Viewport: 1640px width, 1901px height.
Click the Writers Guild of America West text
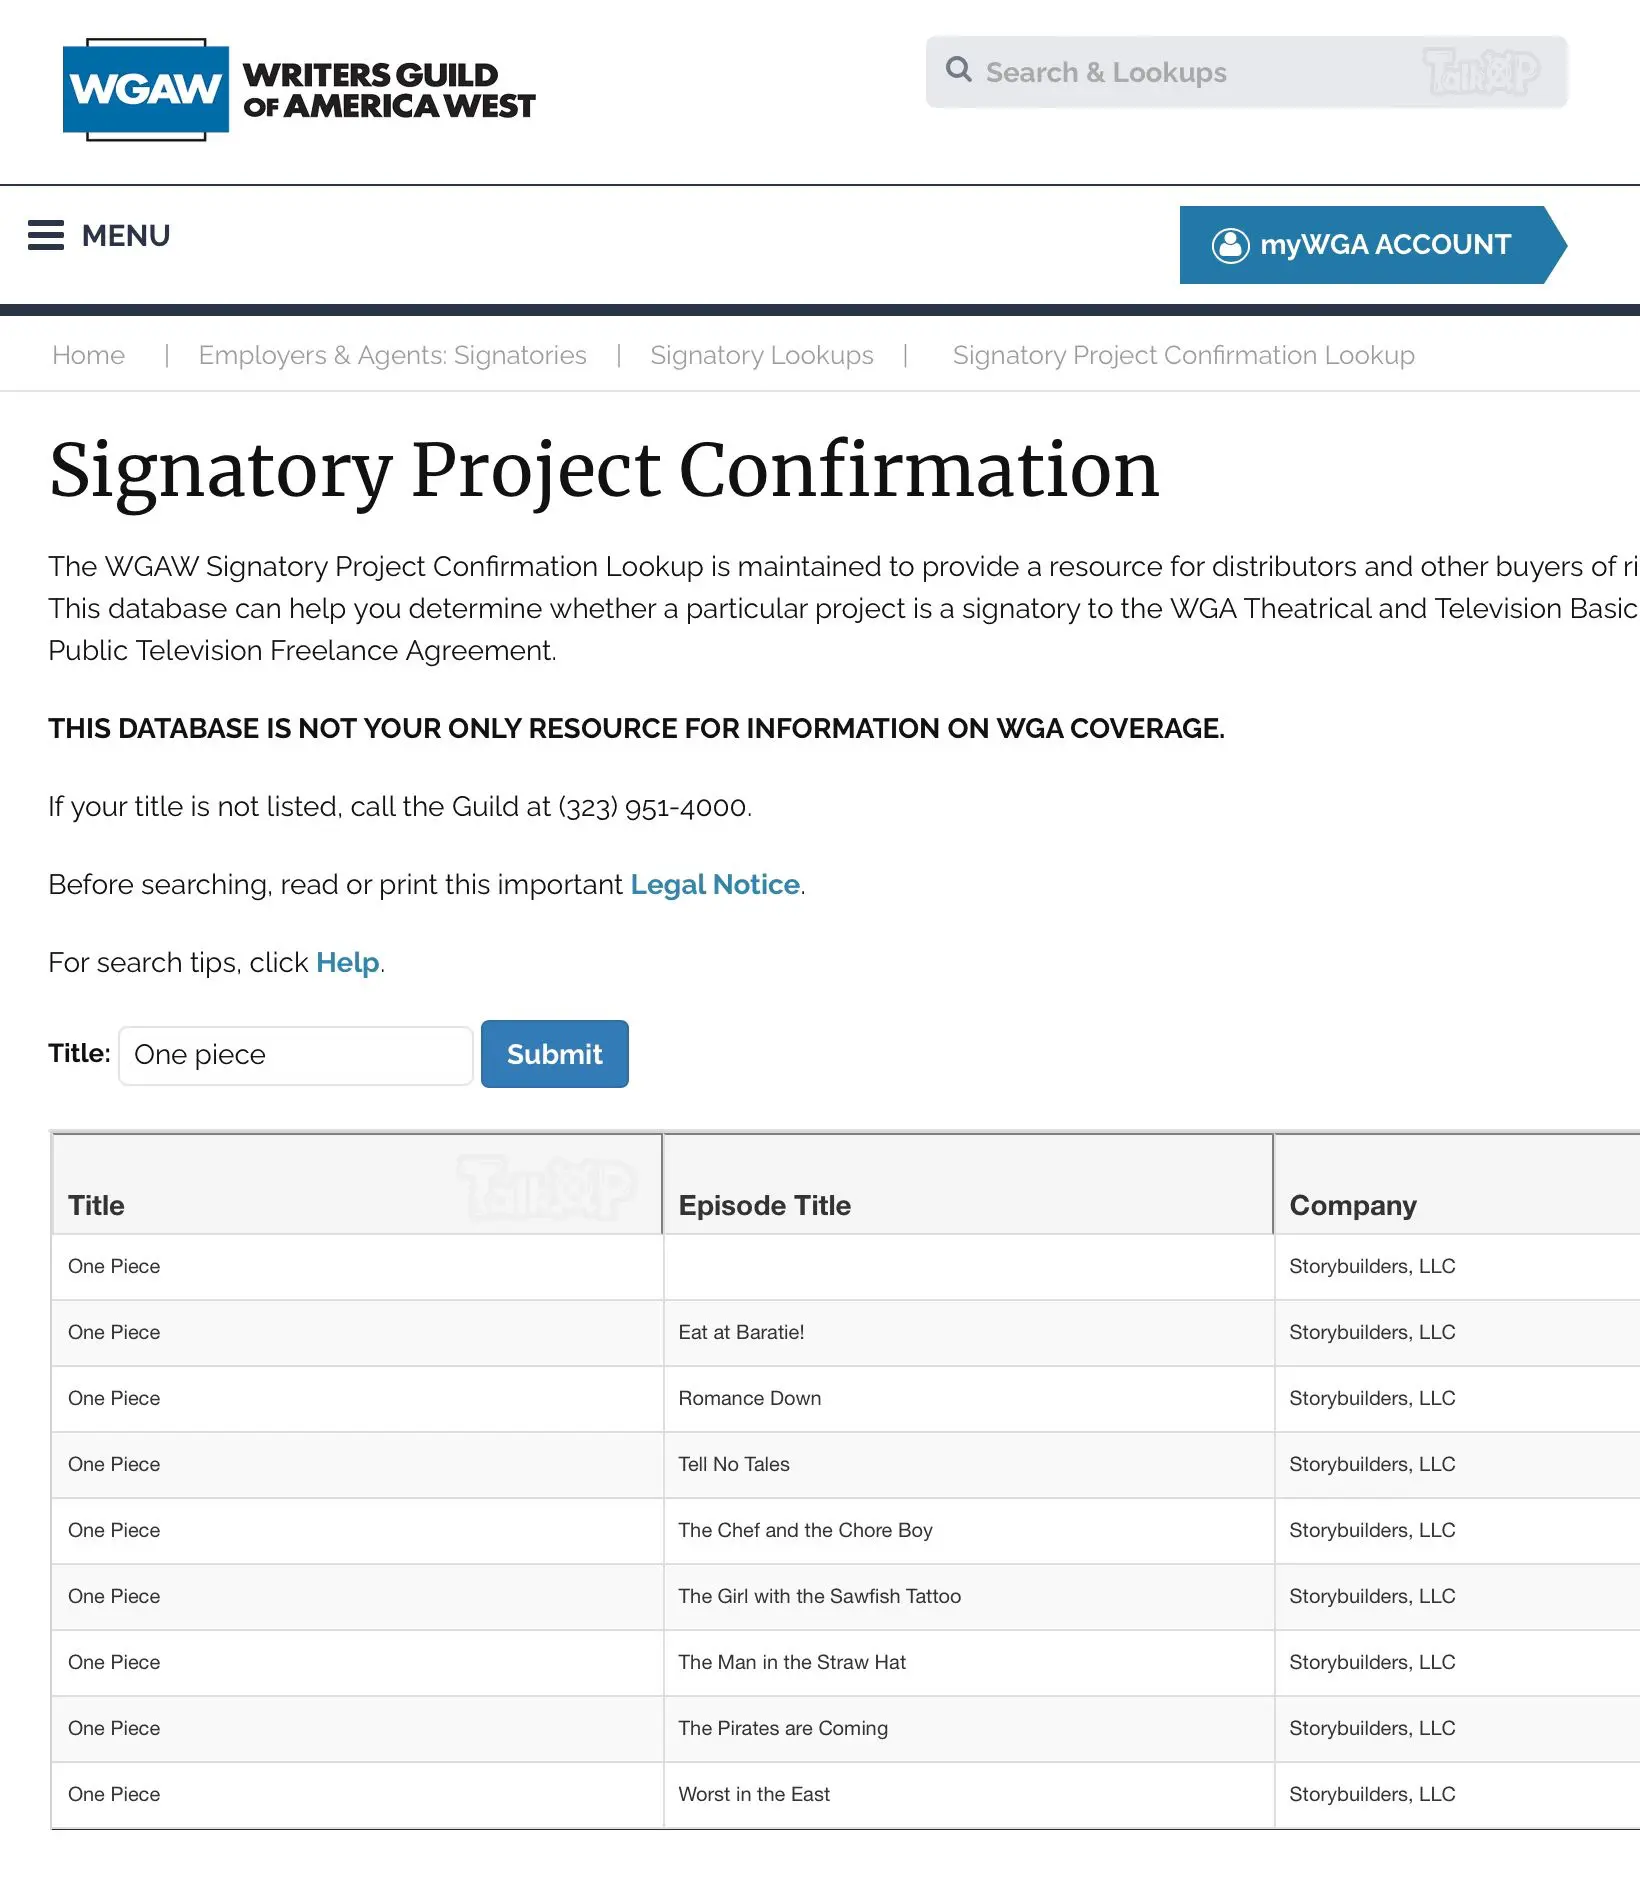click(389, 90)
